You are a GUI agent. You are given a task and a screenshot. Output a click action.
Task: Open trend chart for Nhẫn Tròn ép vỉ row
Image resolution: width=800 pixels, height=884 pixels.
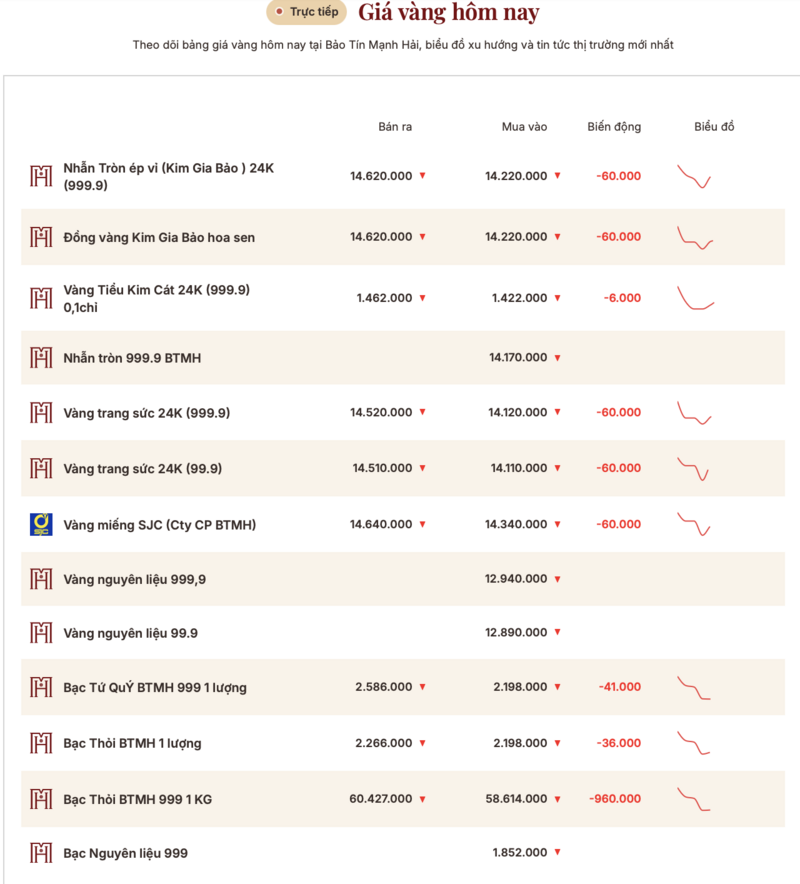[694, 176]
